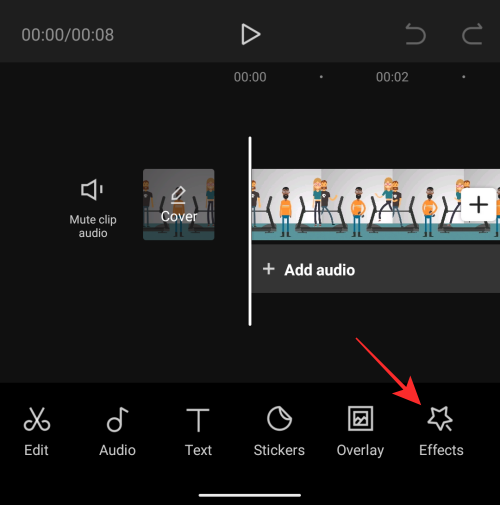The image size is (500, 505).
Task: Click the 00:00/00:08 timecode display
Action: [x=68, y=35]
